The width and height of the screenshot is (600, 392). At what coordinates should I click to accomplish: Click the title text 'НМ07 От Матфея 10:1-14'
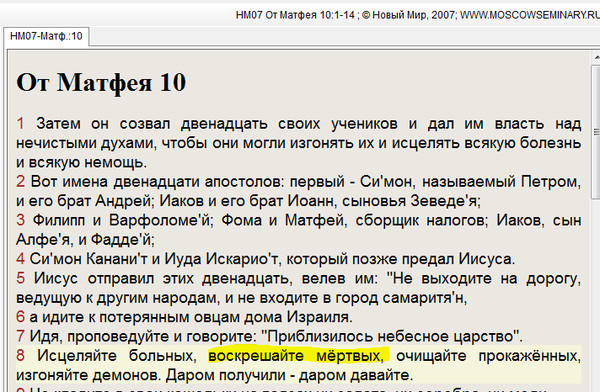click(x=295, y=15)
